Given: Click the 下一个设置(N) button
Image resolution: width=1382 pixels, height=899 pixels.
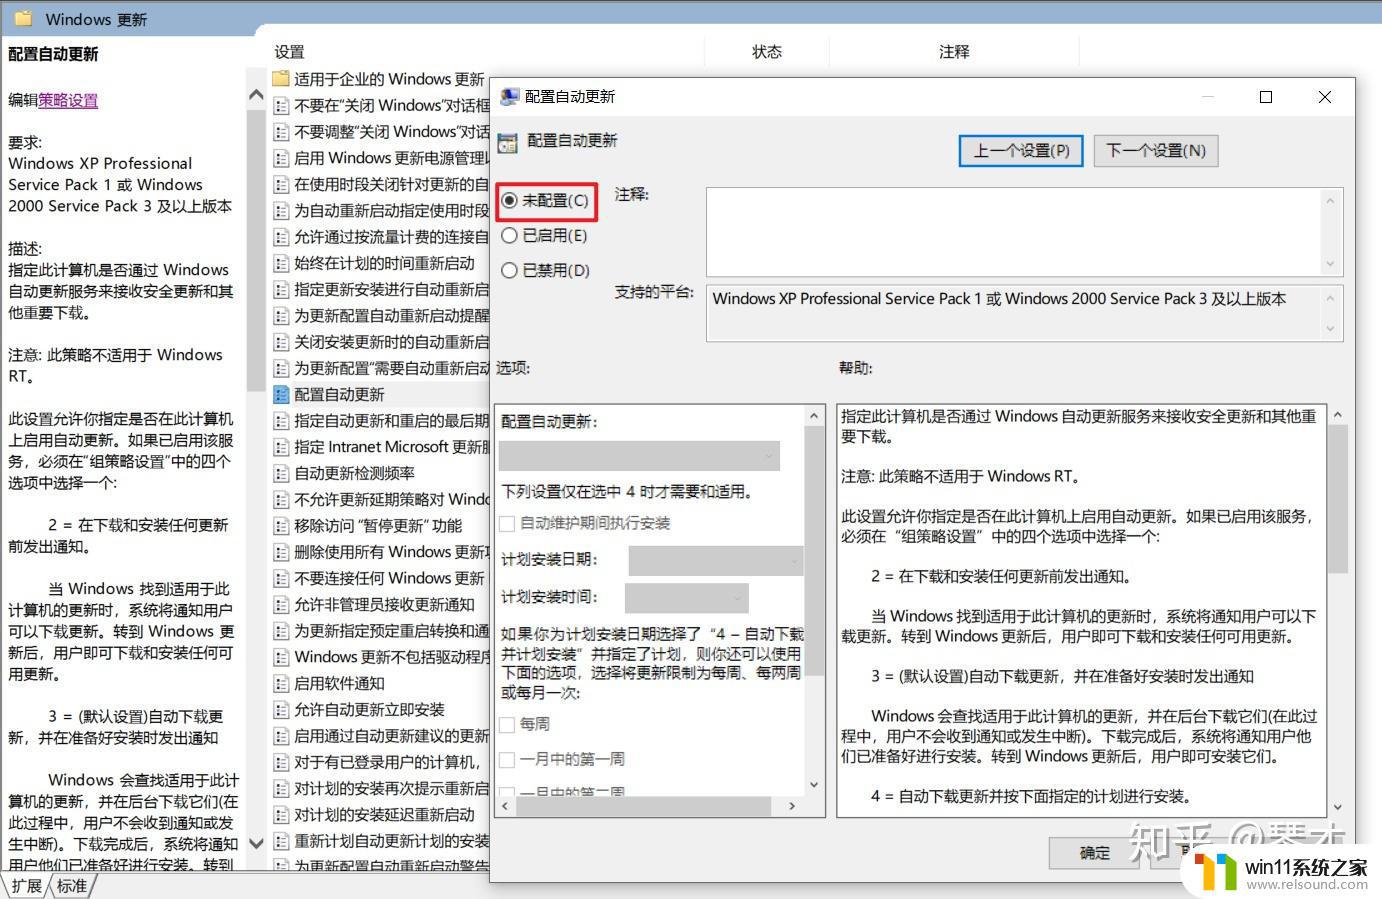Looking at the screenshot, I should coord(1156,151).
